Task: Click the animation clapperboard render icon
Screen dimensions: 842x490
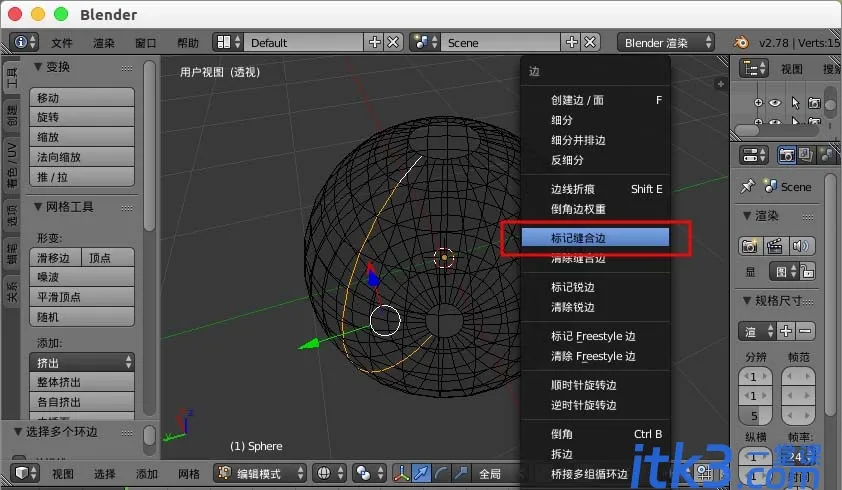Action: point(775,246)
